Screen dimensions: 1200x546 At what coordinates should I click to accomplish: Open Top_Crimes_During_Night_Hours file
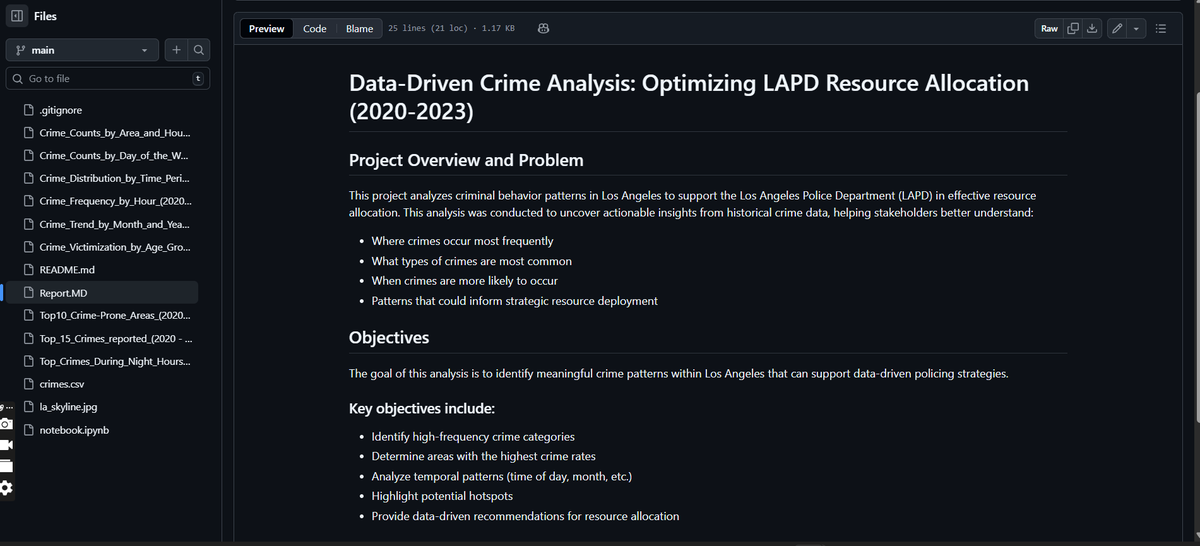click(114, 361)
